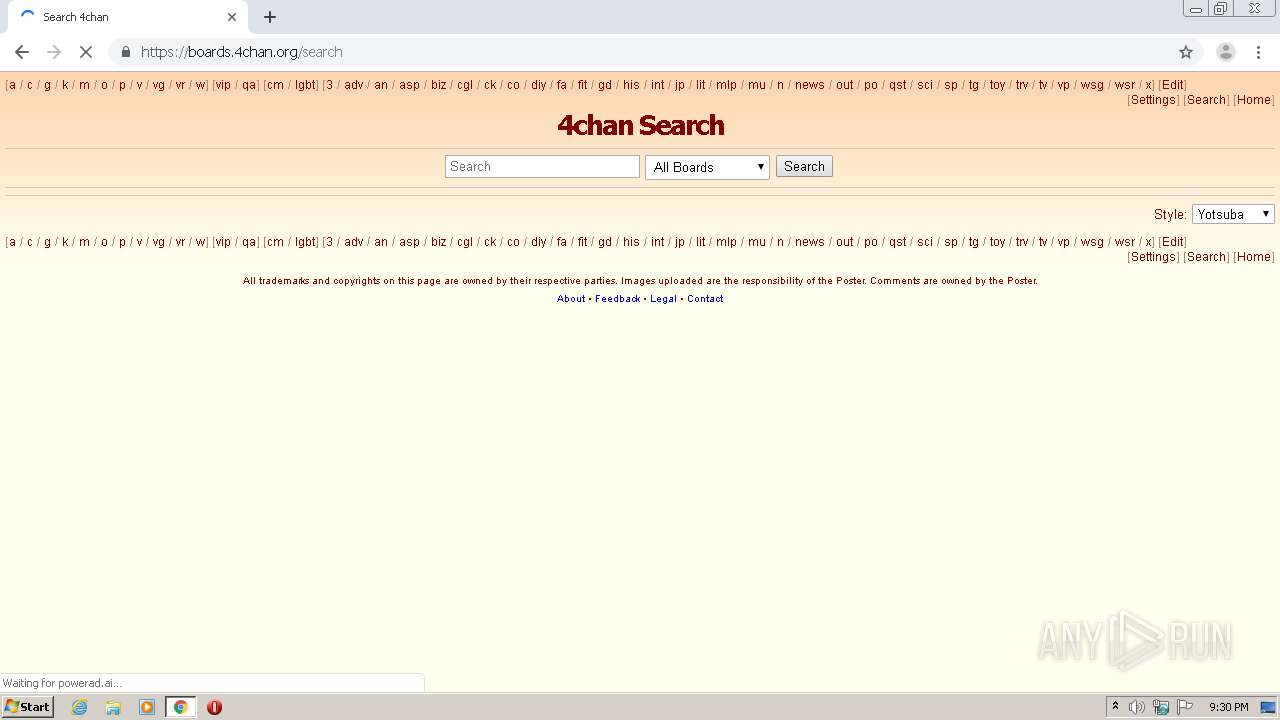Open the volume speaker tray icon
The height and width of the screenshot is (720, 1280).
pos(1137,707)
